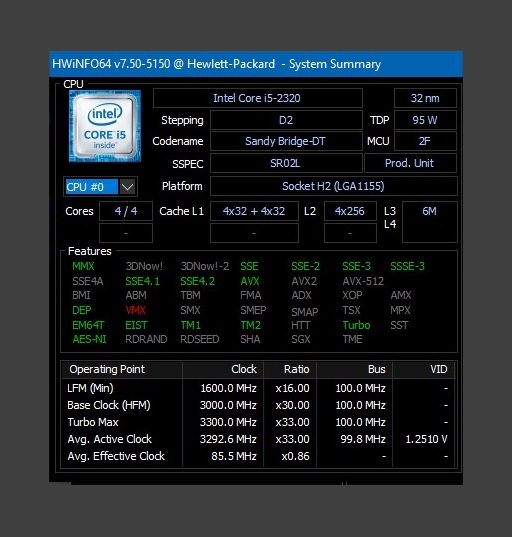Click the Intel Core i5-2320 processor name field

click(x=258, y=98)
